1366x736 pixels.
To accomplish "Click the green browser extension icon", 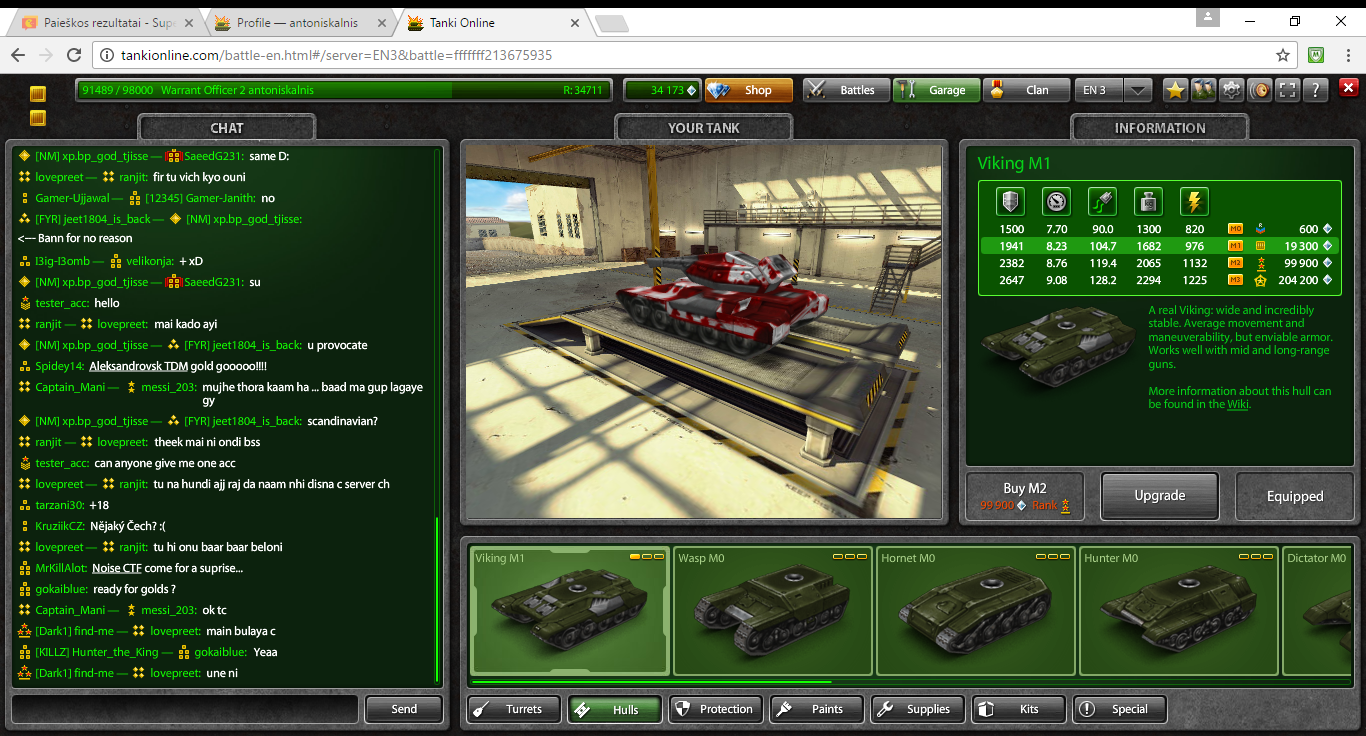I will [1317, 55].
